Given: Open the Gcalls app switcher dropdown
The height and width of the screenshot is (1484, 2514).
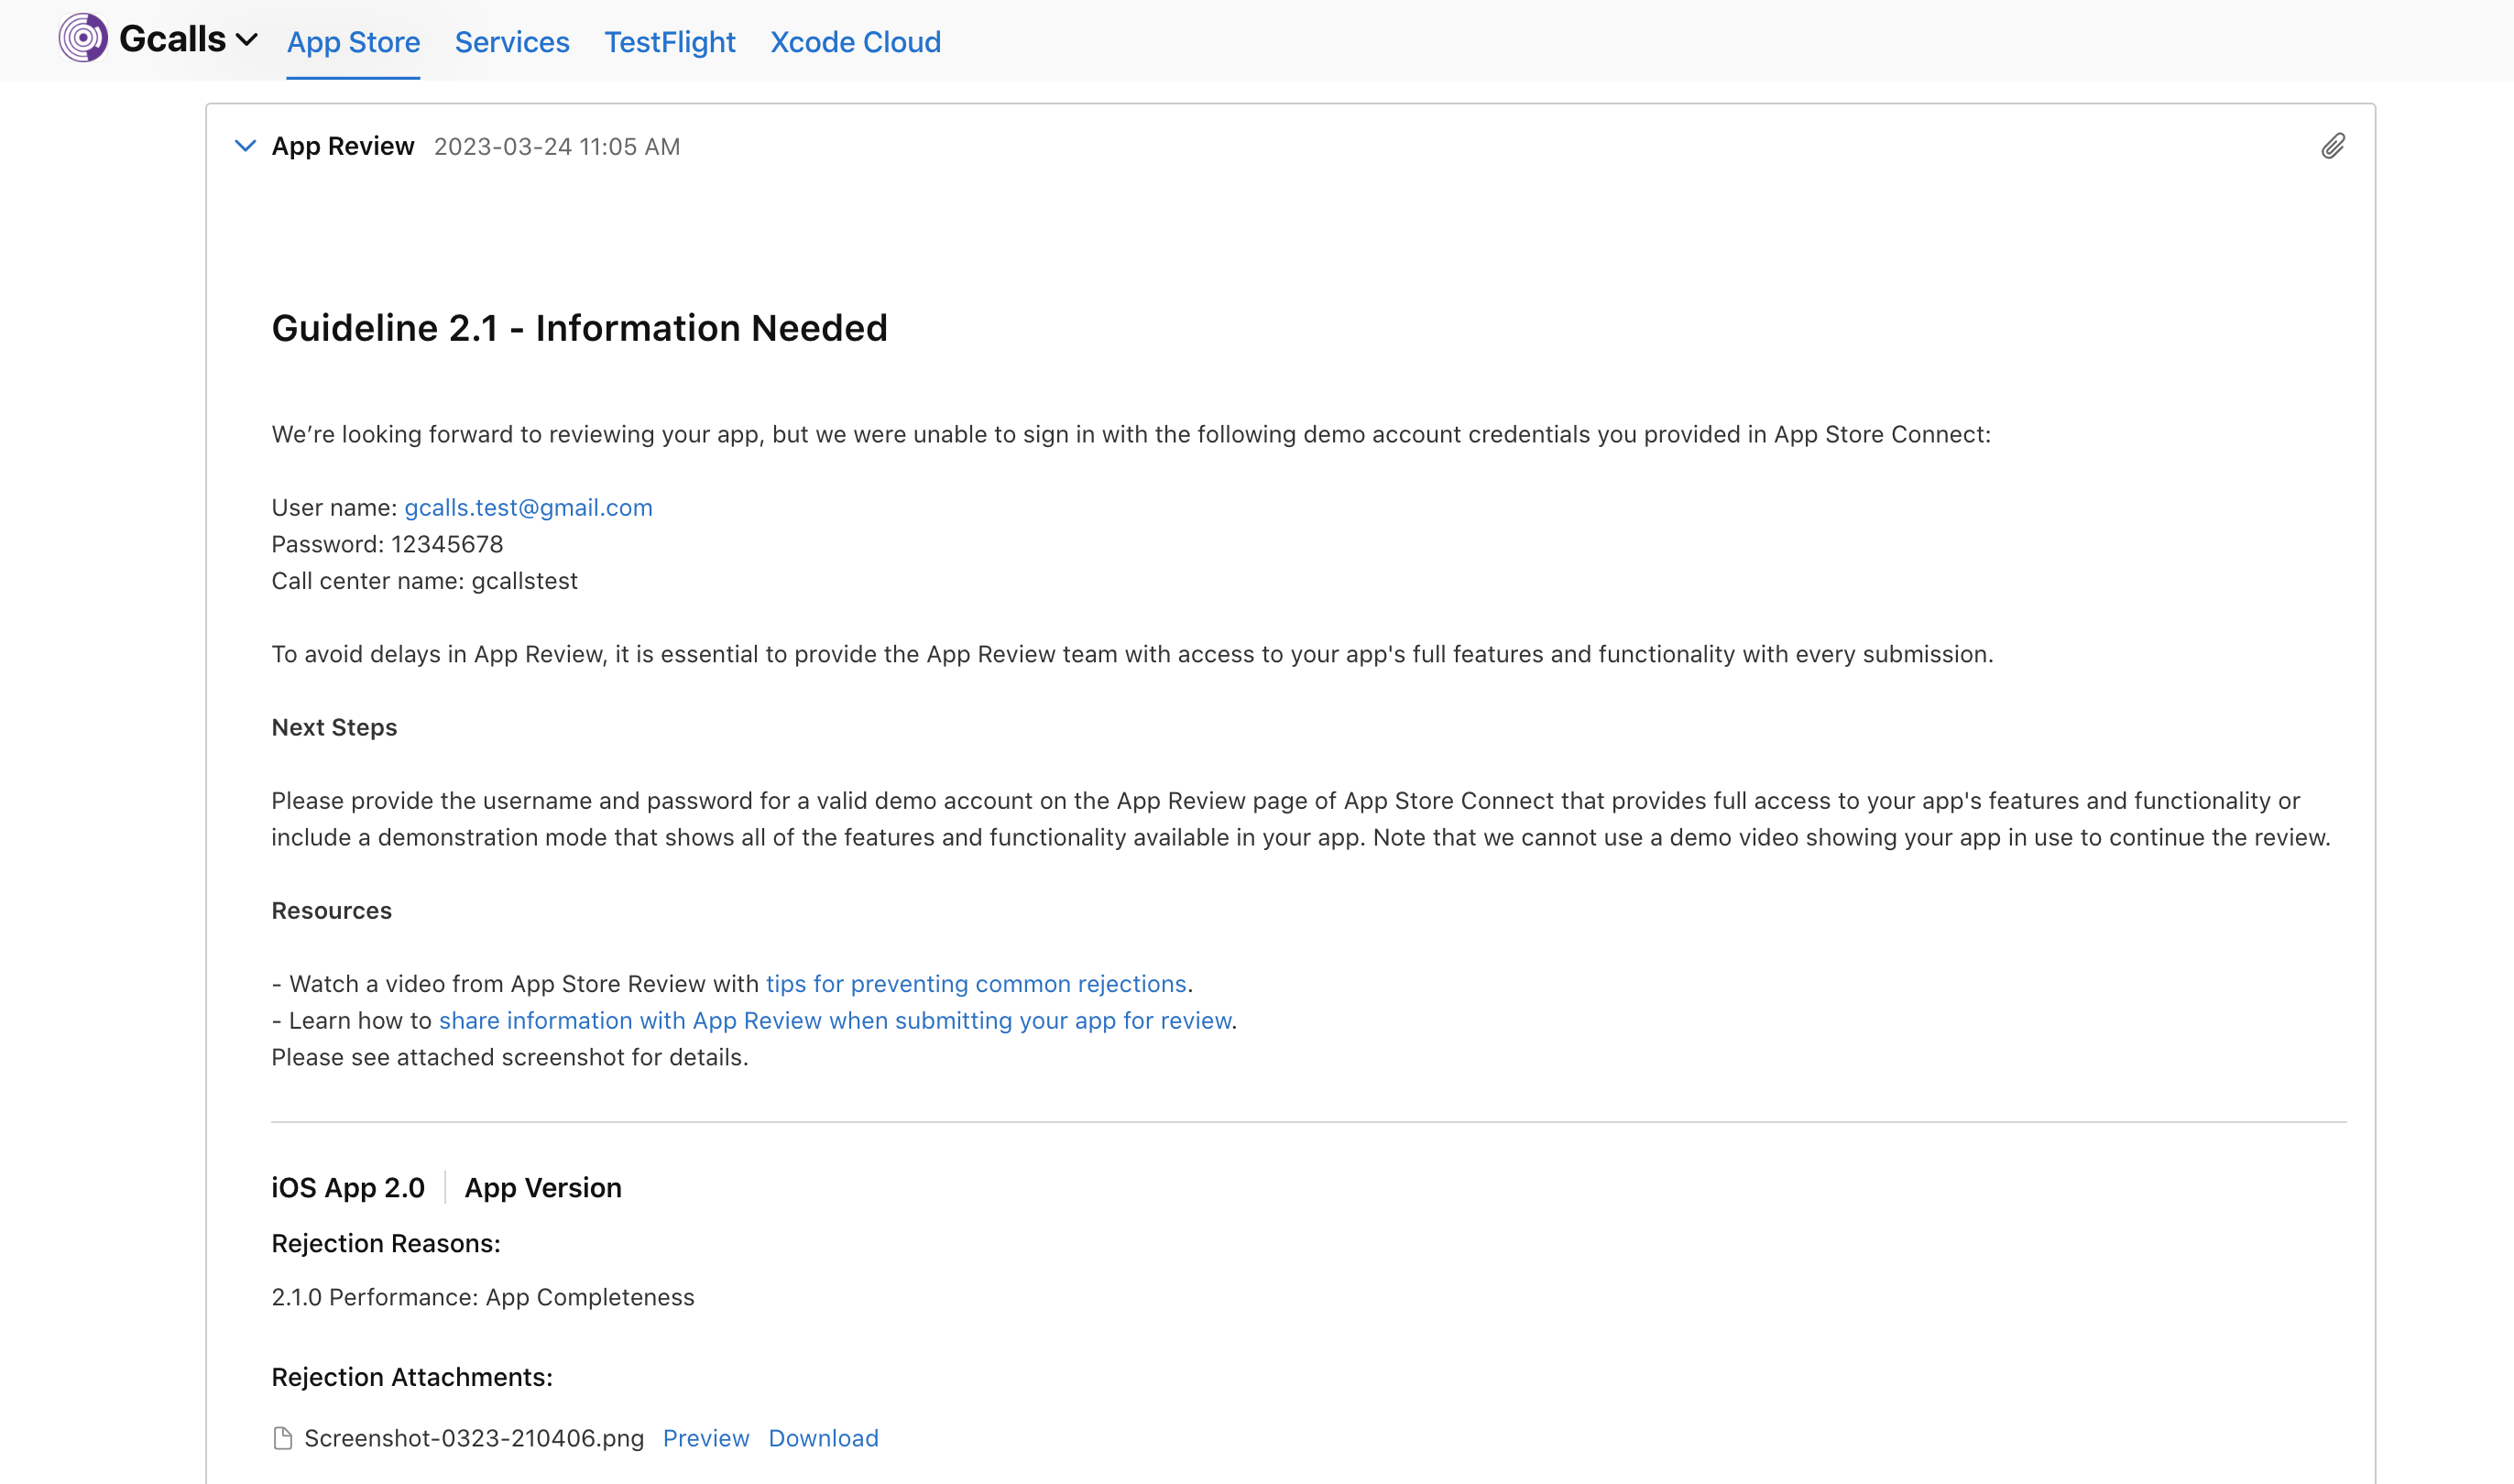Looking at the screenshot, I should click(247, 40).
